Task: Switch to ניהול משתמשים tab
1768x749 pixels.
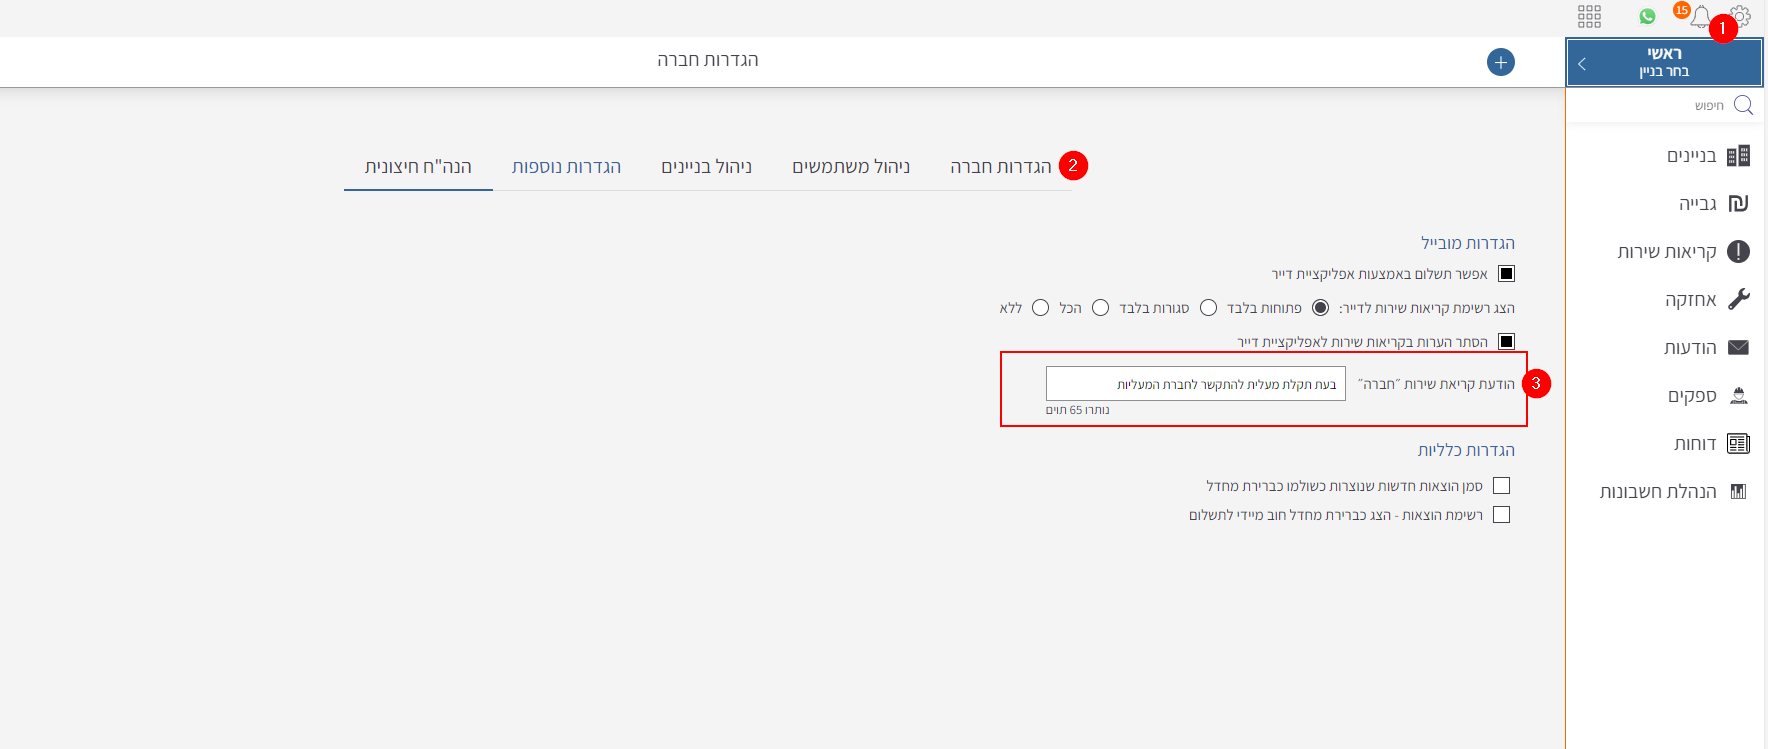Action: [x=851, y=167]
